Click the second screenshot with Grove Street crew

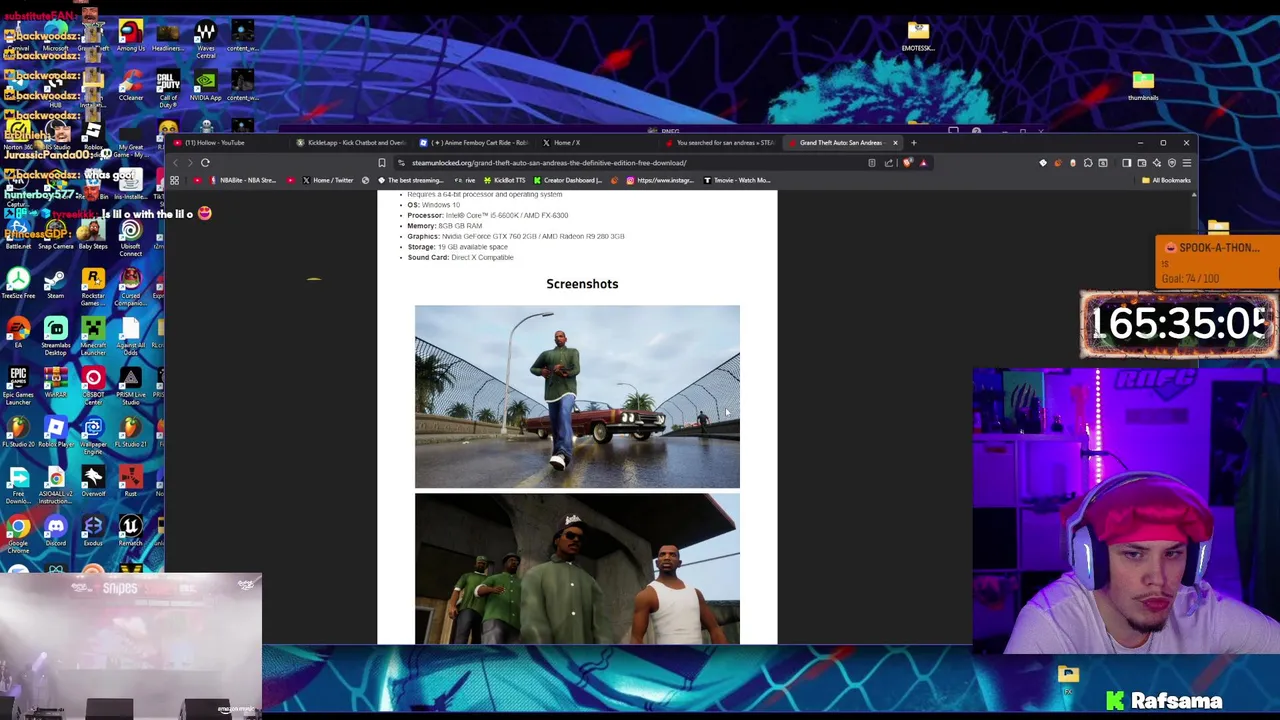tap(577, 568)
